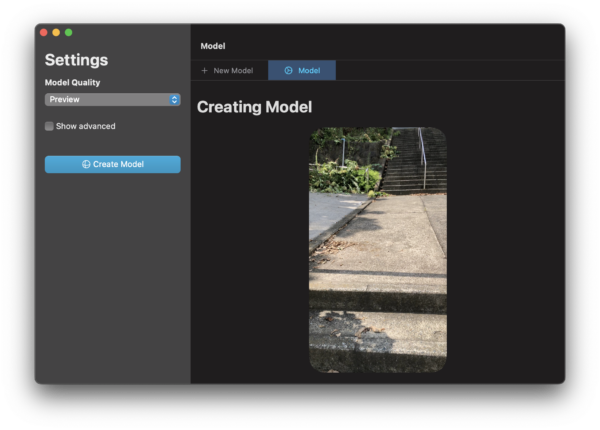The width and height of the screenshot is (600, 430).
Task: Click the yellow minimize window button
Action: pyautogui.click(x=56, y=33)
